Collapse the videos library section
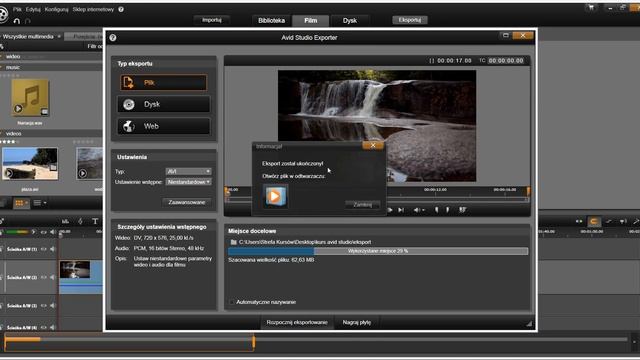Screen dimensions: 640x360 pyautogui.click(x=2, y=133)
